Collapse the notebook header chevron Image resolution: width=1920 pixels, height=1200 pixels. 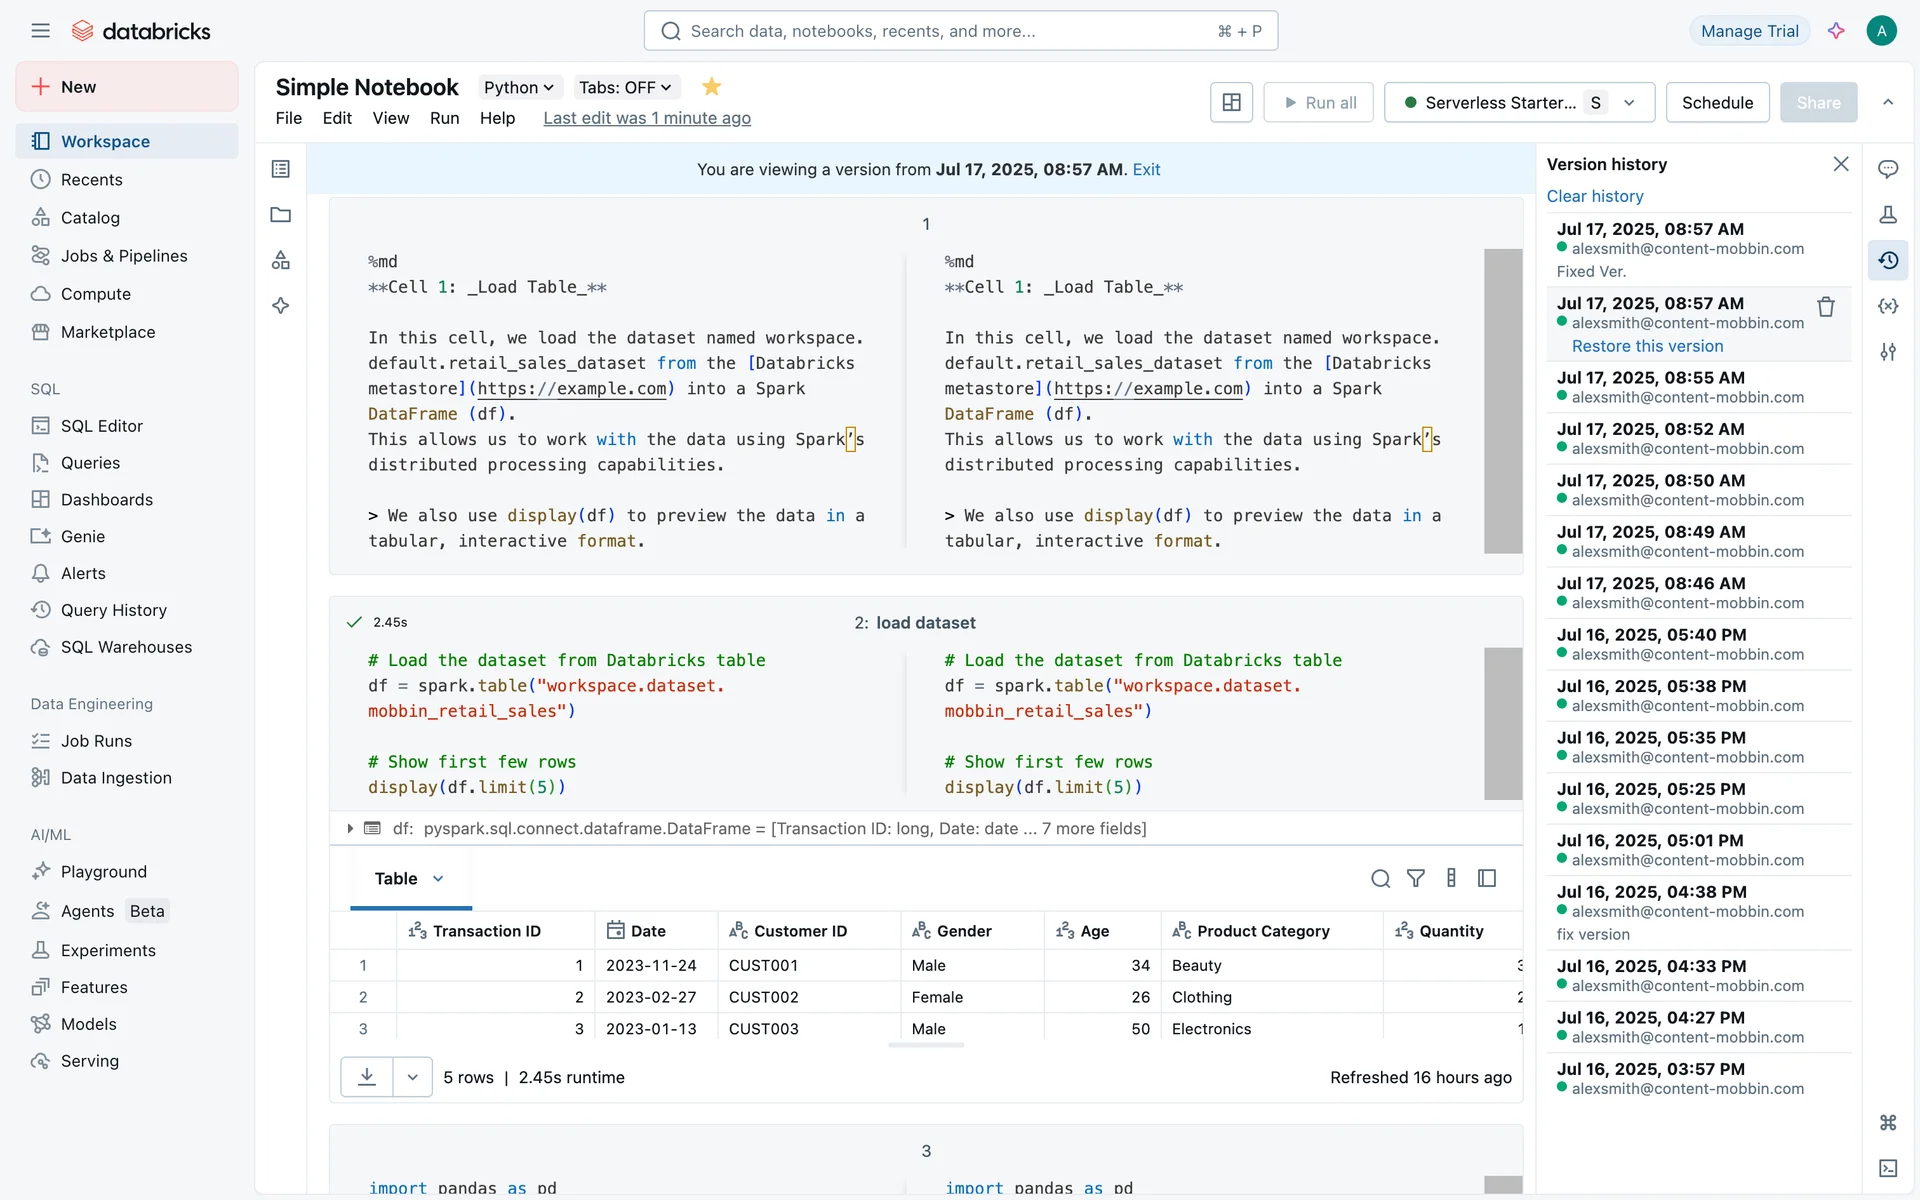pos(1888,102)
